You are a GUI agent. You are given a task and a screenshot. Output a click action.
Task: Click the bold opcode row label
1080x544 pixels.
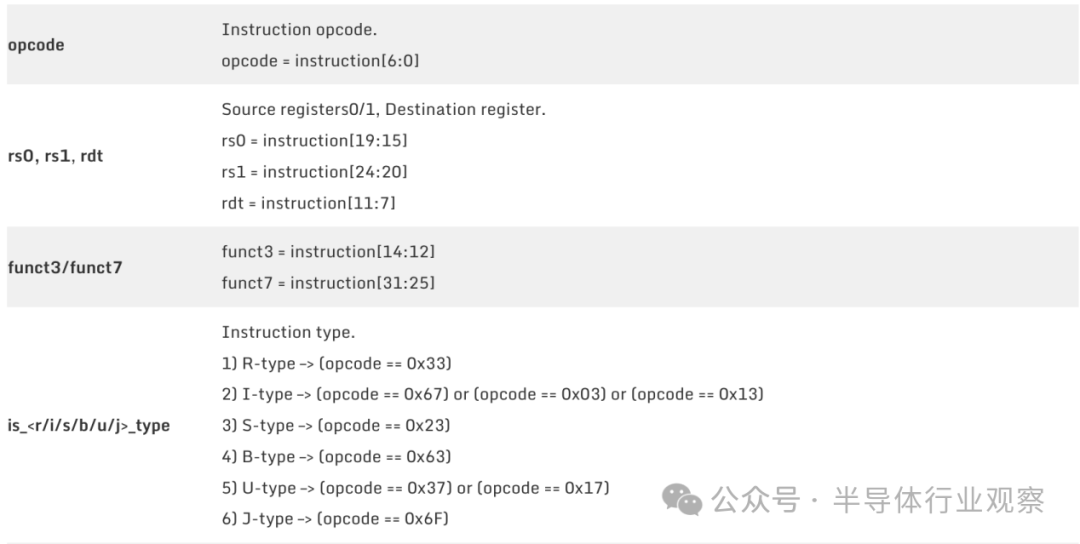click(x=36, y=45)
